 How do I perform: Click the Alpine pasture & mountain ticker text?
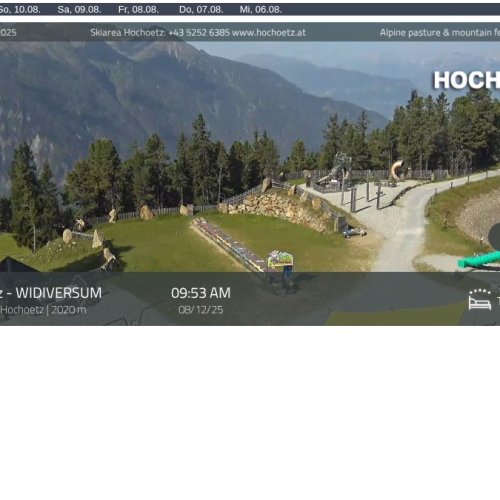[440, 33]
